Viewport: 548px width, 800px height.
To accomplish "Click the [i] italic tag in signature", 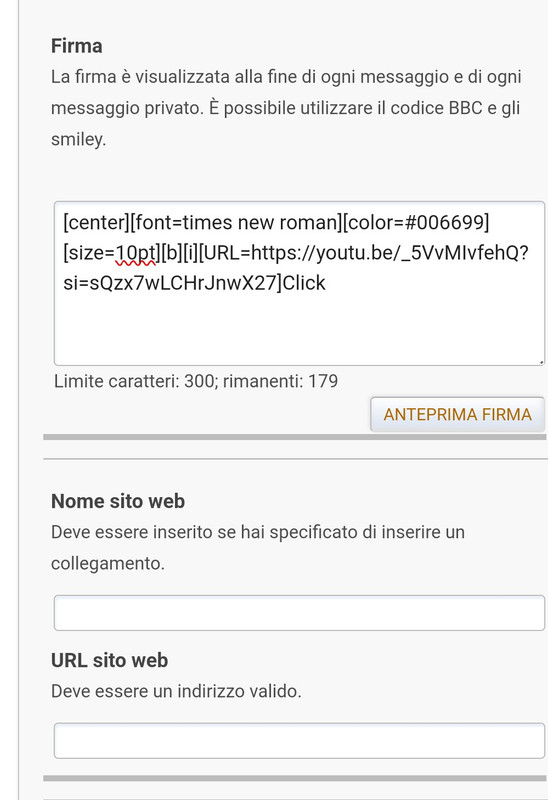I will (190, 253).
